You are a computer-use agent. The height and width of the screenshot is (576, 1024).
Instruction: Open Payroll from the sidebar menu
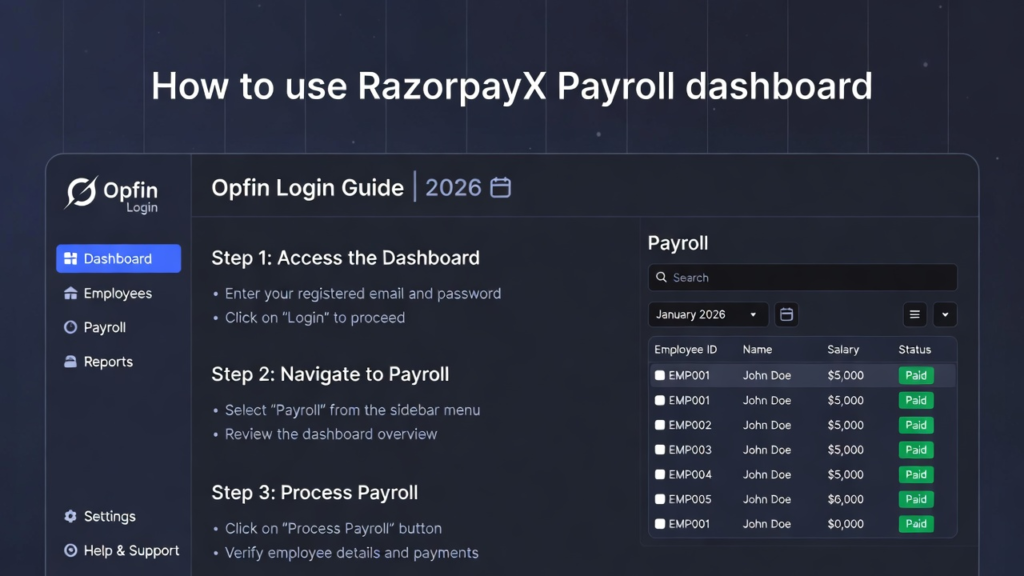104,328
